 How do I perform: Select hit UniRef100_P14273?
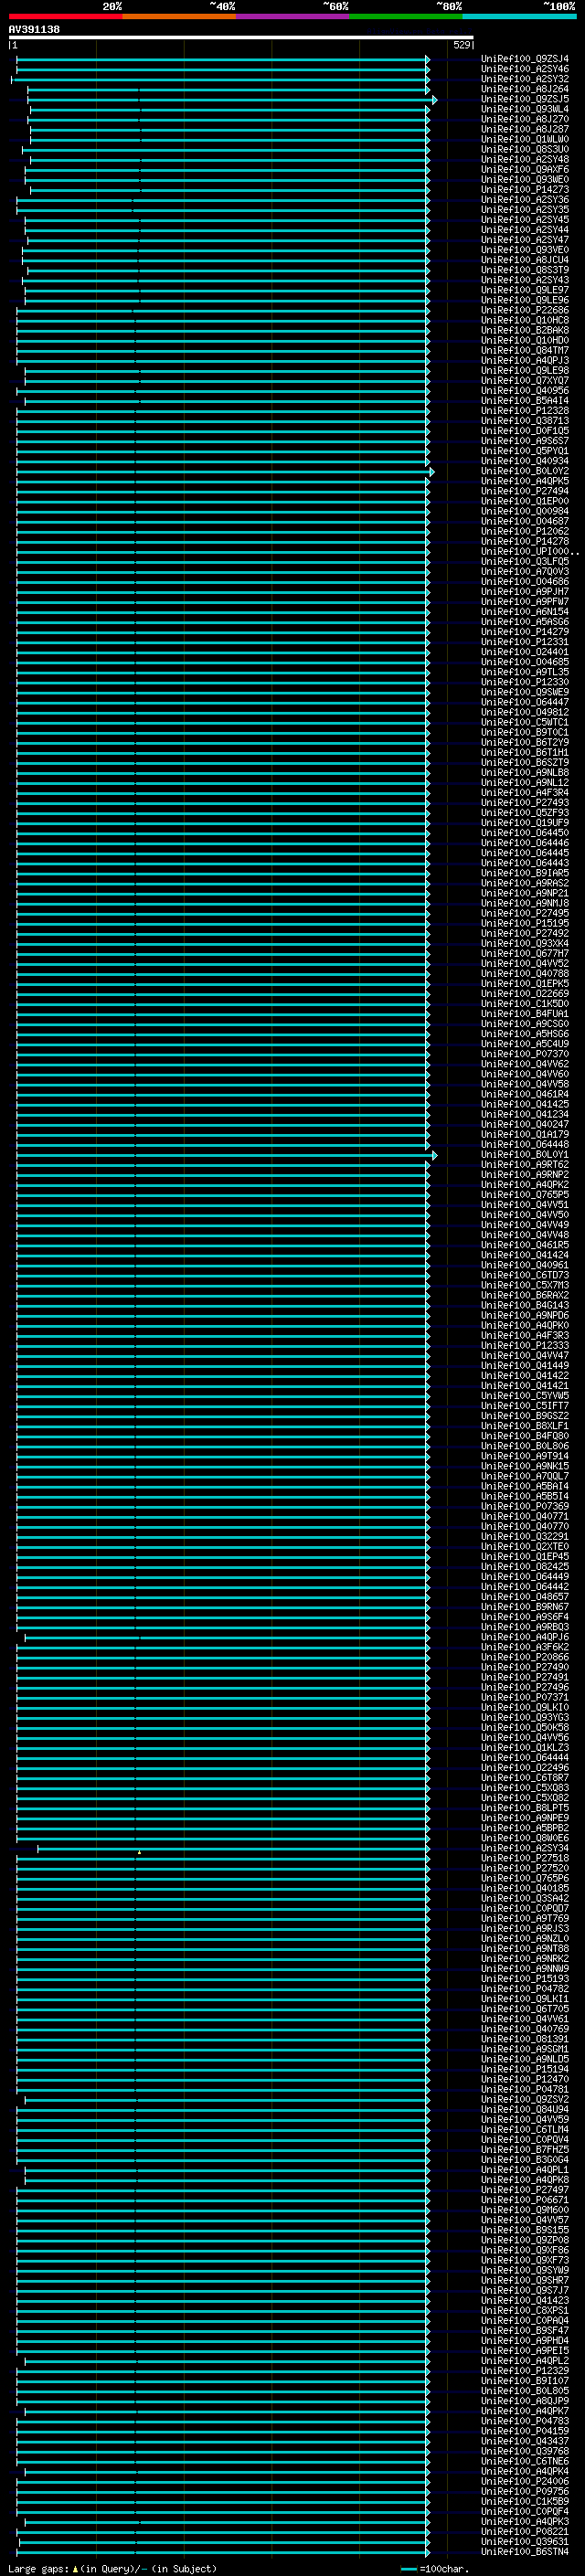[524, 190]
